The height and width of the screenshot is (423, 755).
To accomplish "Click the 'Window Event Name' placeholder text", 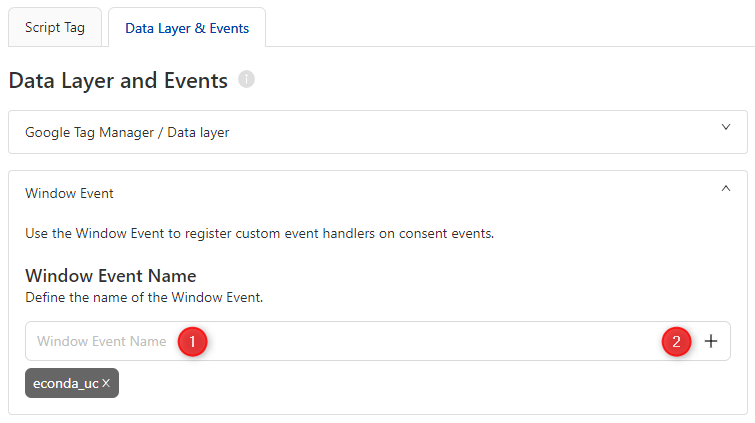I will pyautogui.click(x=101, y=341).
